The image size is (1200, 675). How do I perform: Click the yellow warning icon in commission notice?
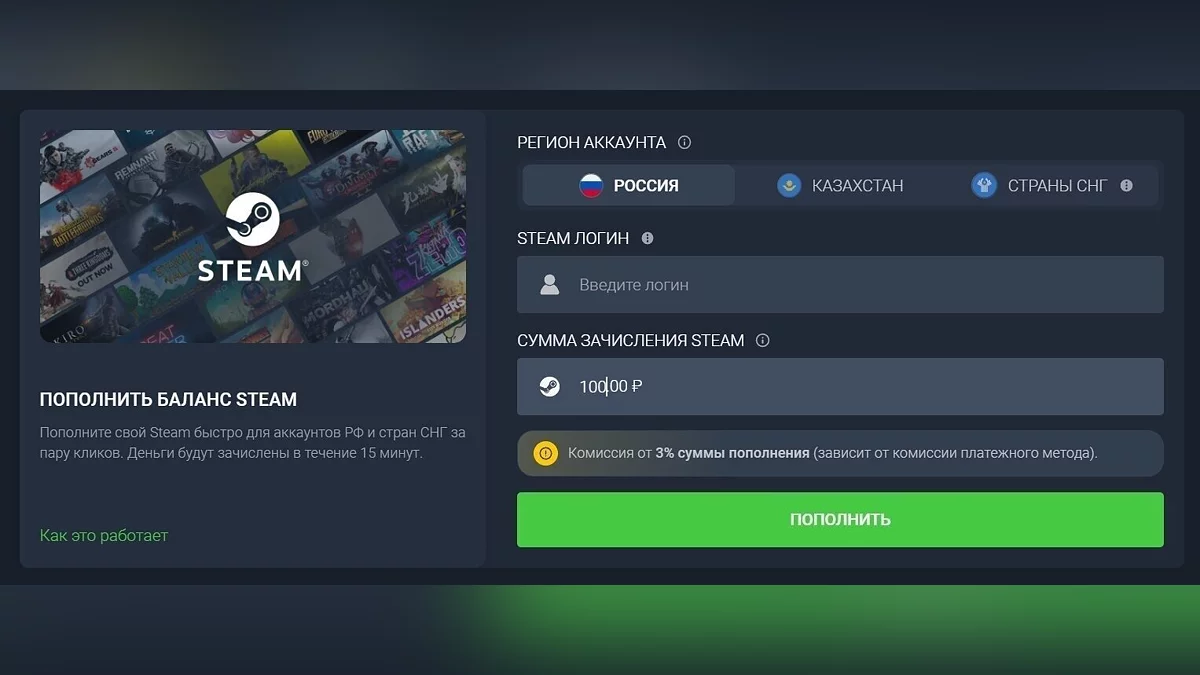[545, 453]
